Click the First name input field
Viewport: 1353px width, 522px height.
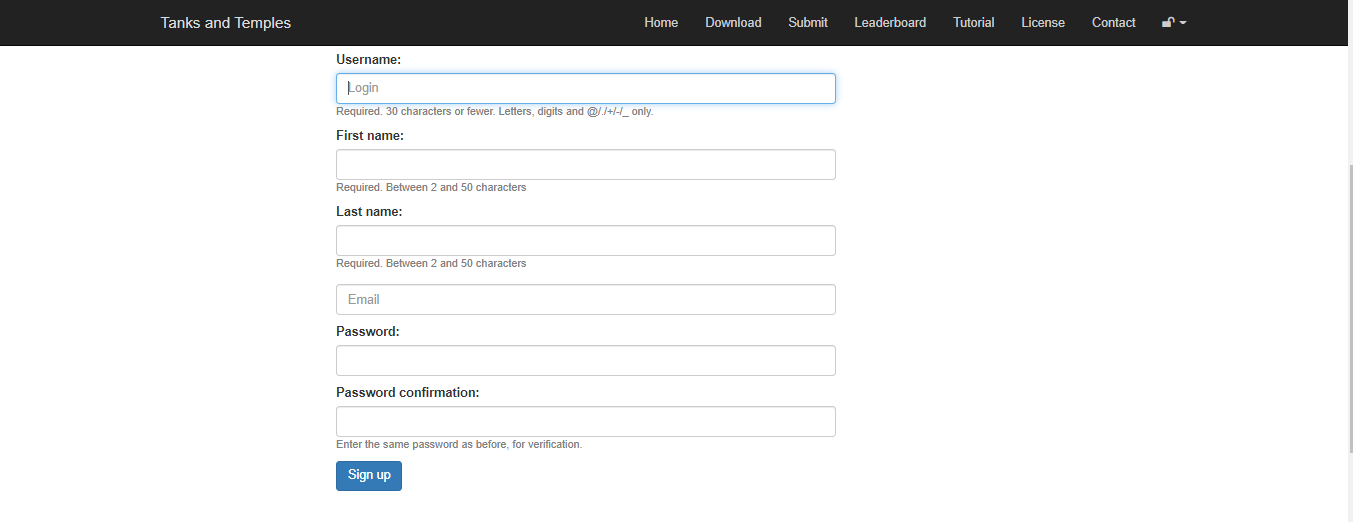(x=586, y=164)
